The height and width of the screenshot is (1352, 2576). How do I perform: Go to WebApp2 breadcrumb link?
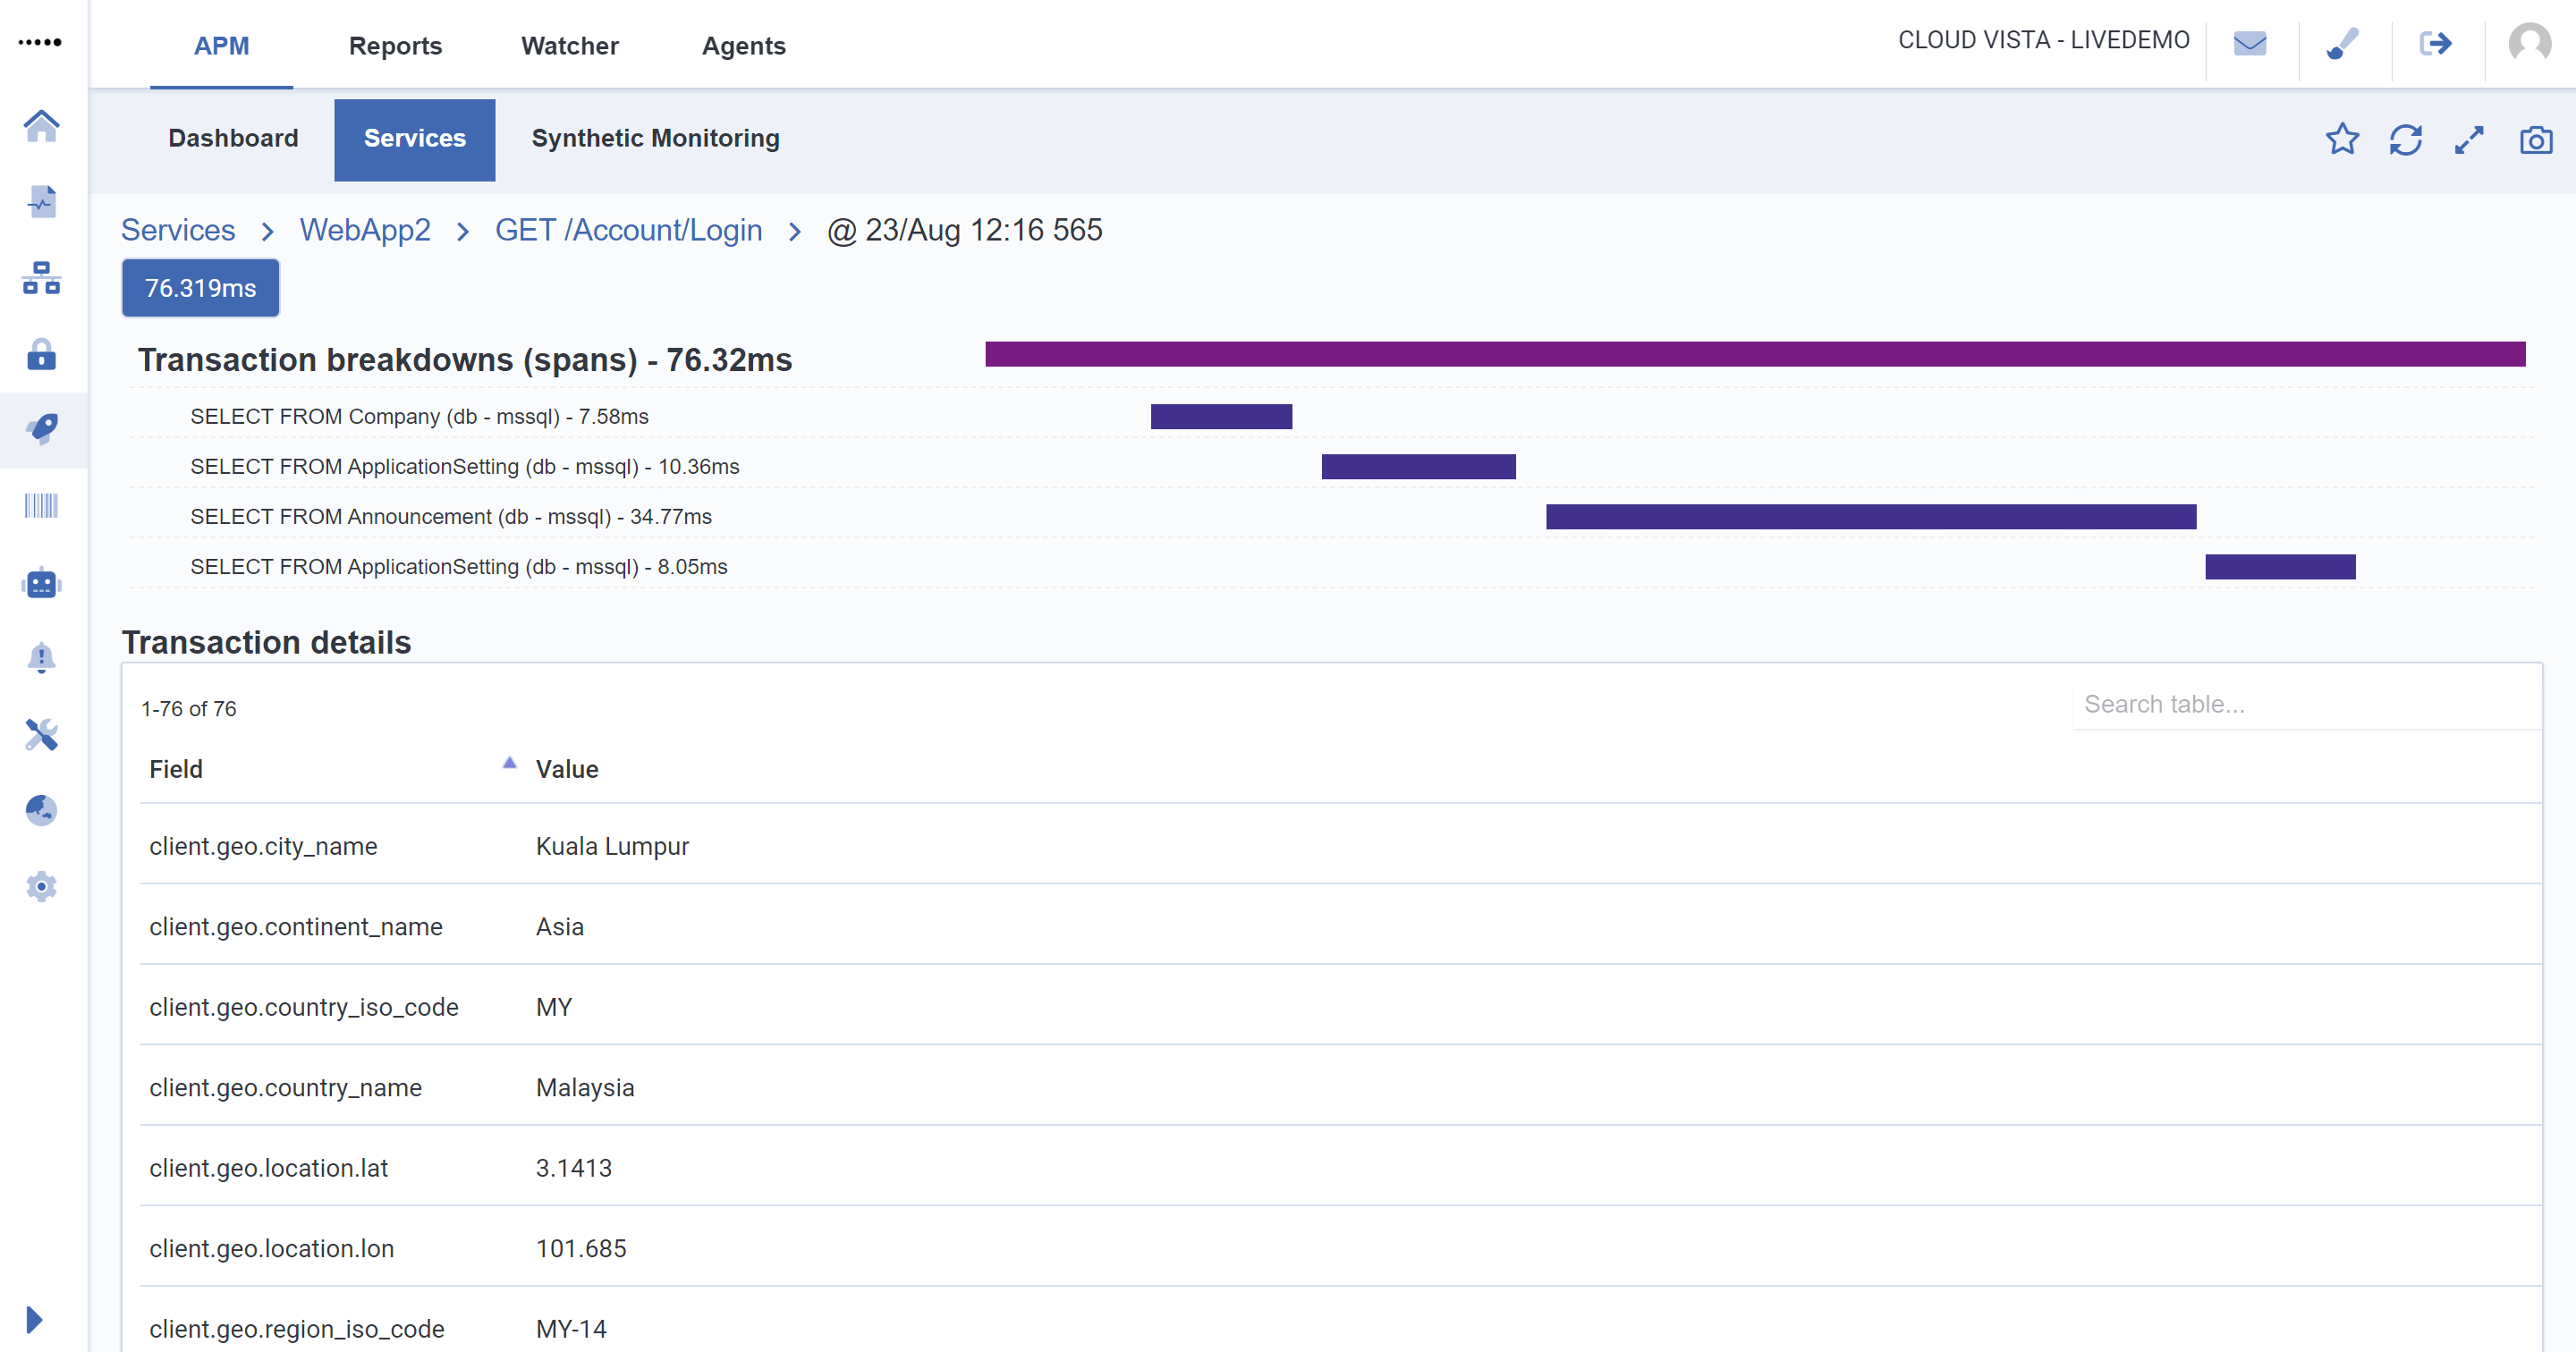pyautogui.click(x=365, y=230)
